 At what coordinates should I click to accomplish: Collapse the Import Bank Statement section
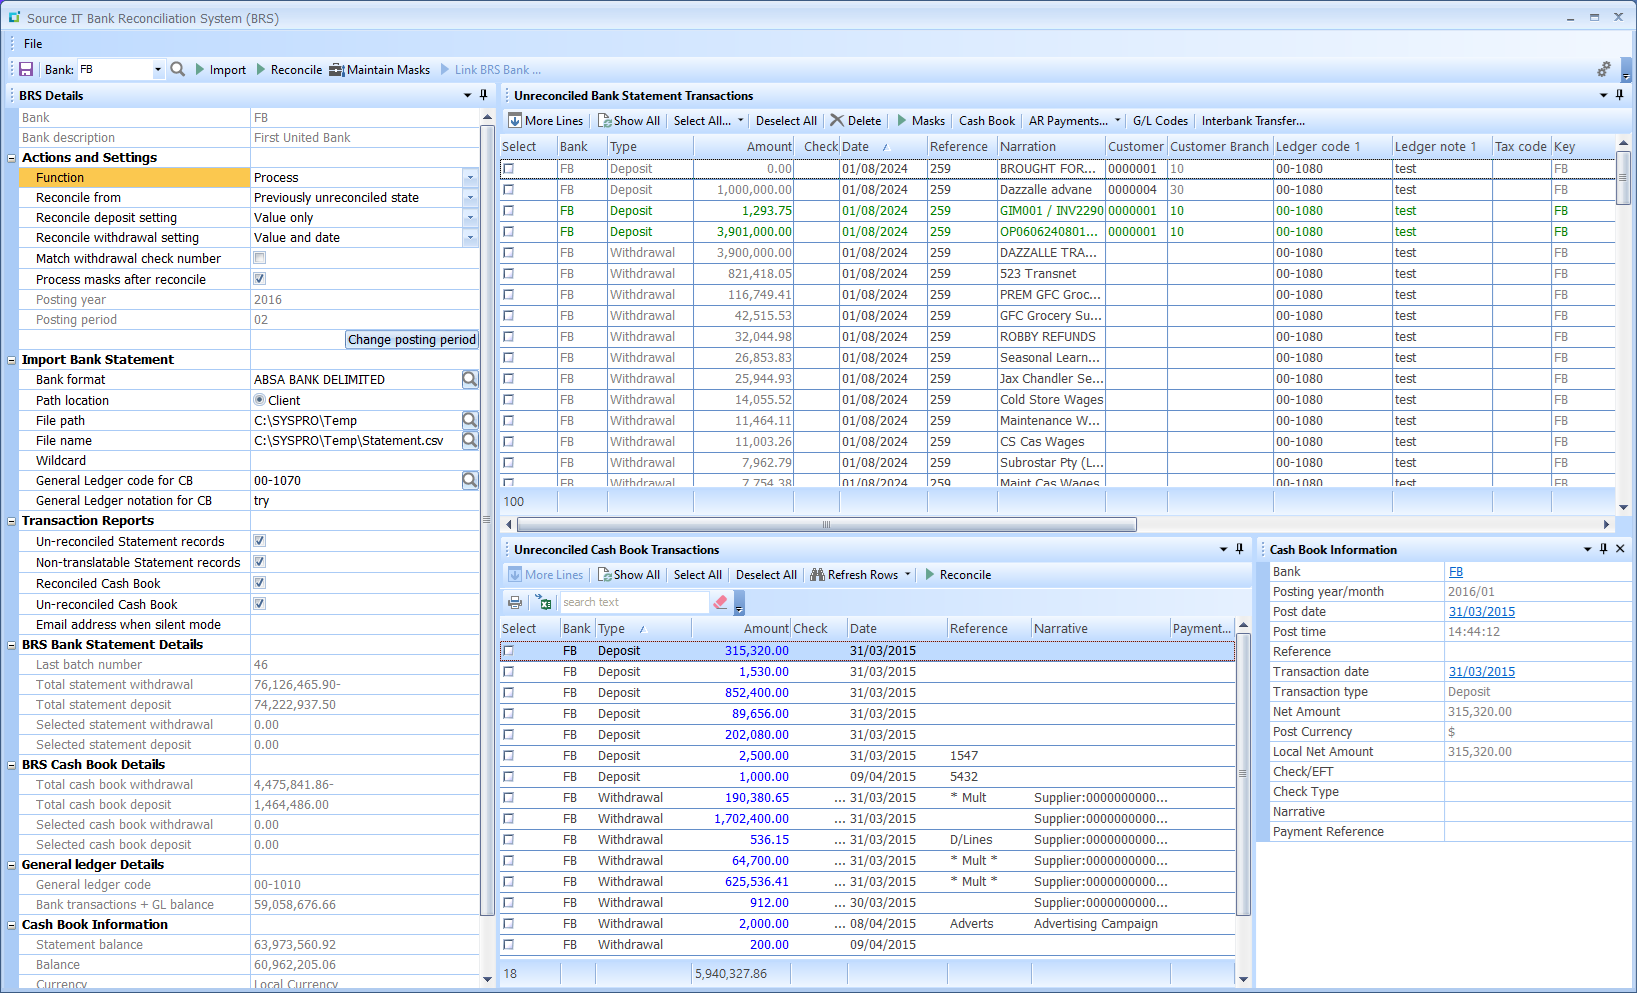click(x=12, y=360)
